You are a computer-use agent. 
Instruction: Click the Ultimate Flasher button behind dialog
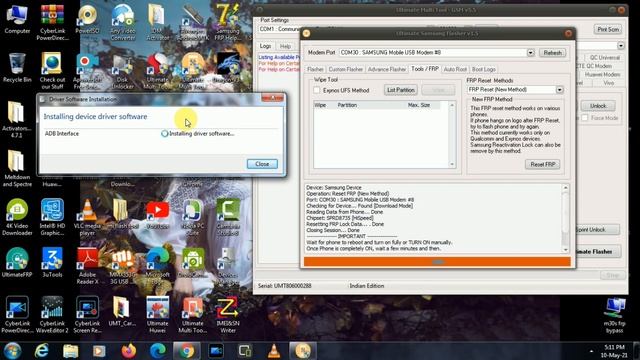point(597,252)
